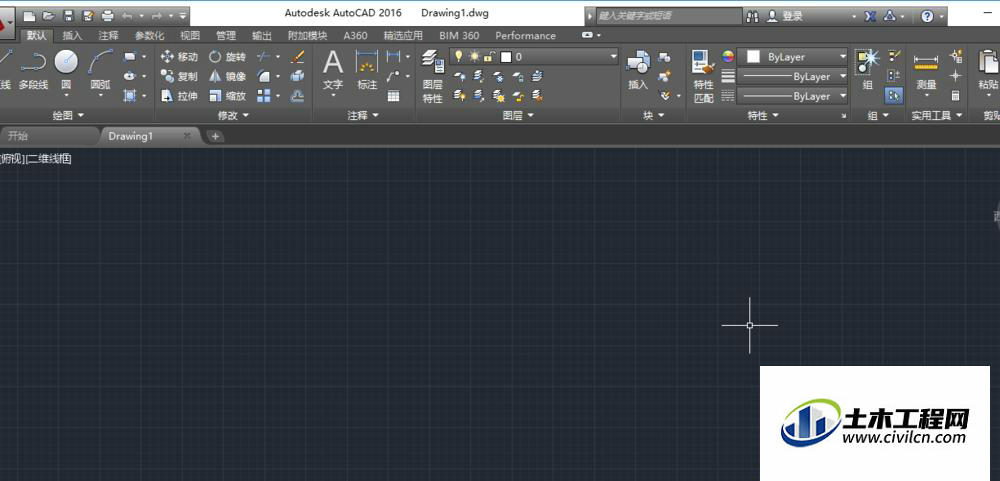The height and width of the screenshot is (481, 1000).
Task: Click the New drawing icon in quick access toolbar
Action: coord(29,15)
